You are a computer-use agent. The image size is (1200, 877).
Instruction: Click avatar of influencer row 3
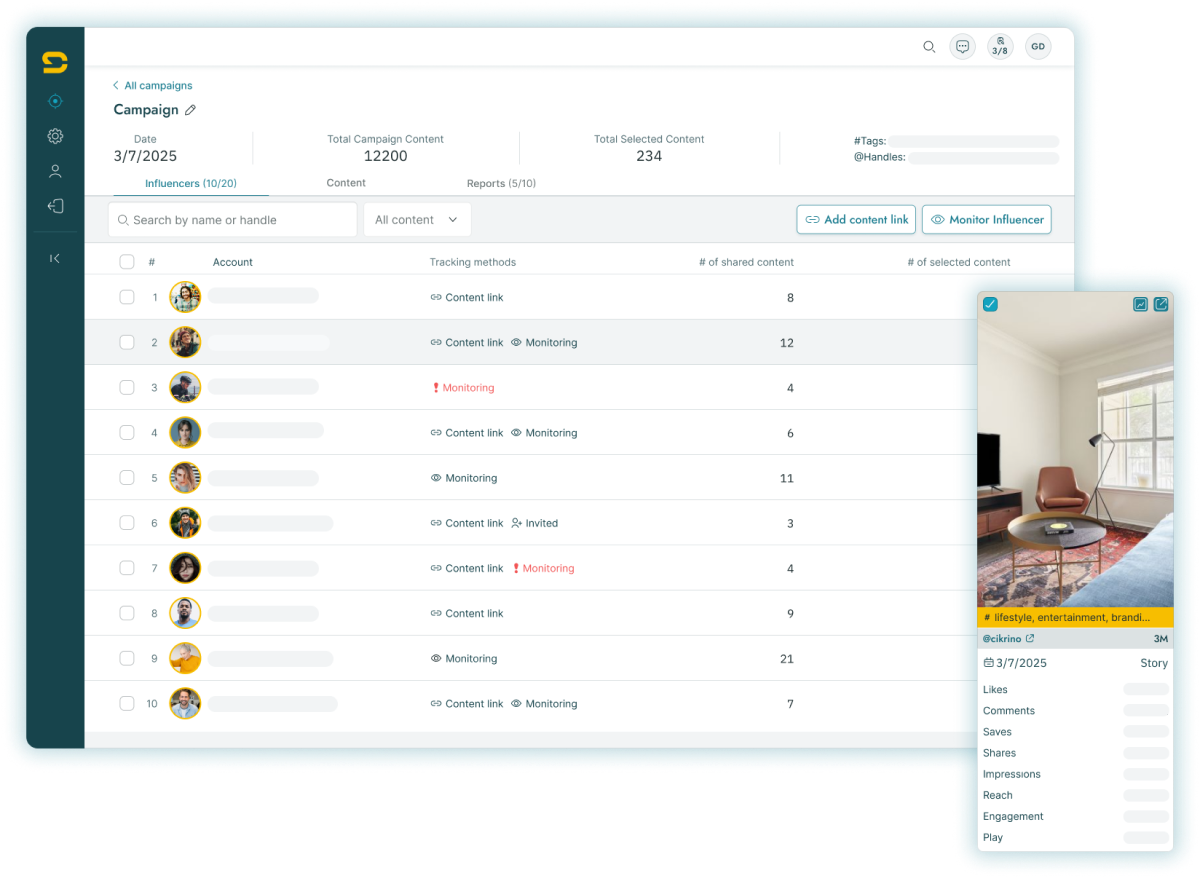click(185, 387)
